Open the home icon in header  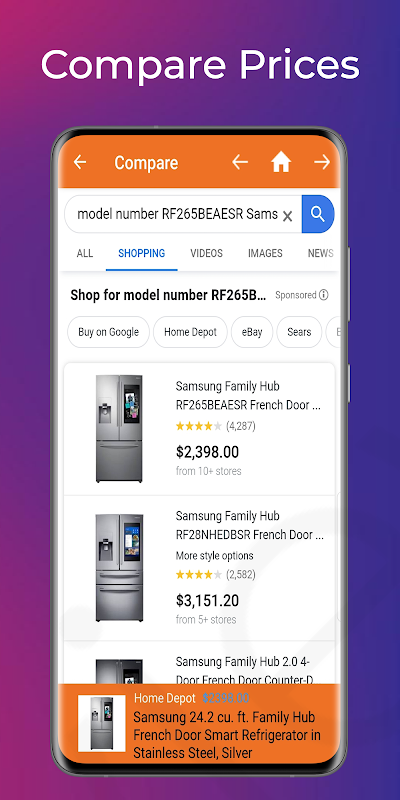(x=281, y=163)
